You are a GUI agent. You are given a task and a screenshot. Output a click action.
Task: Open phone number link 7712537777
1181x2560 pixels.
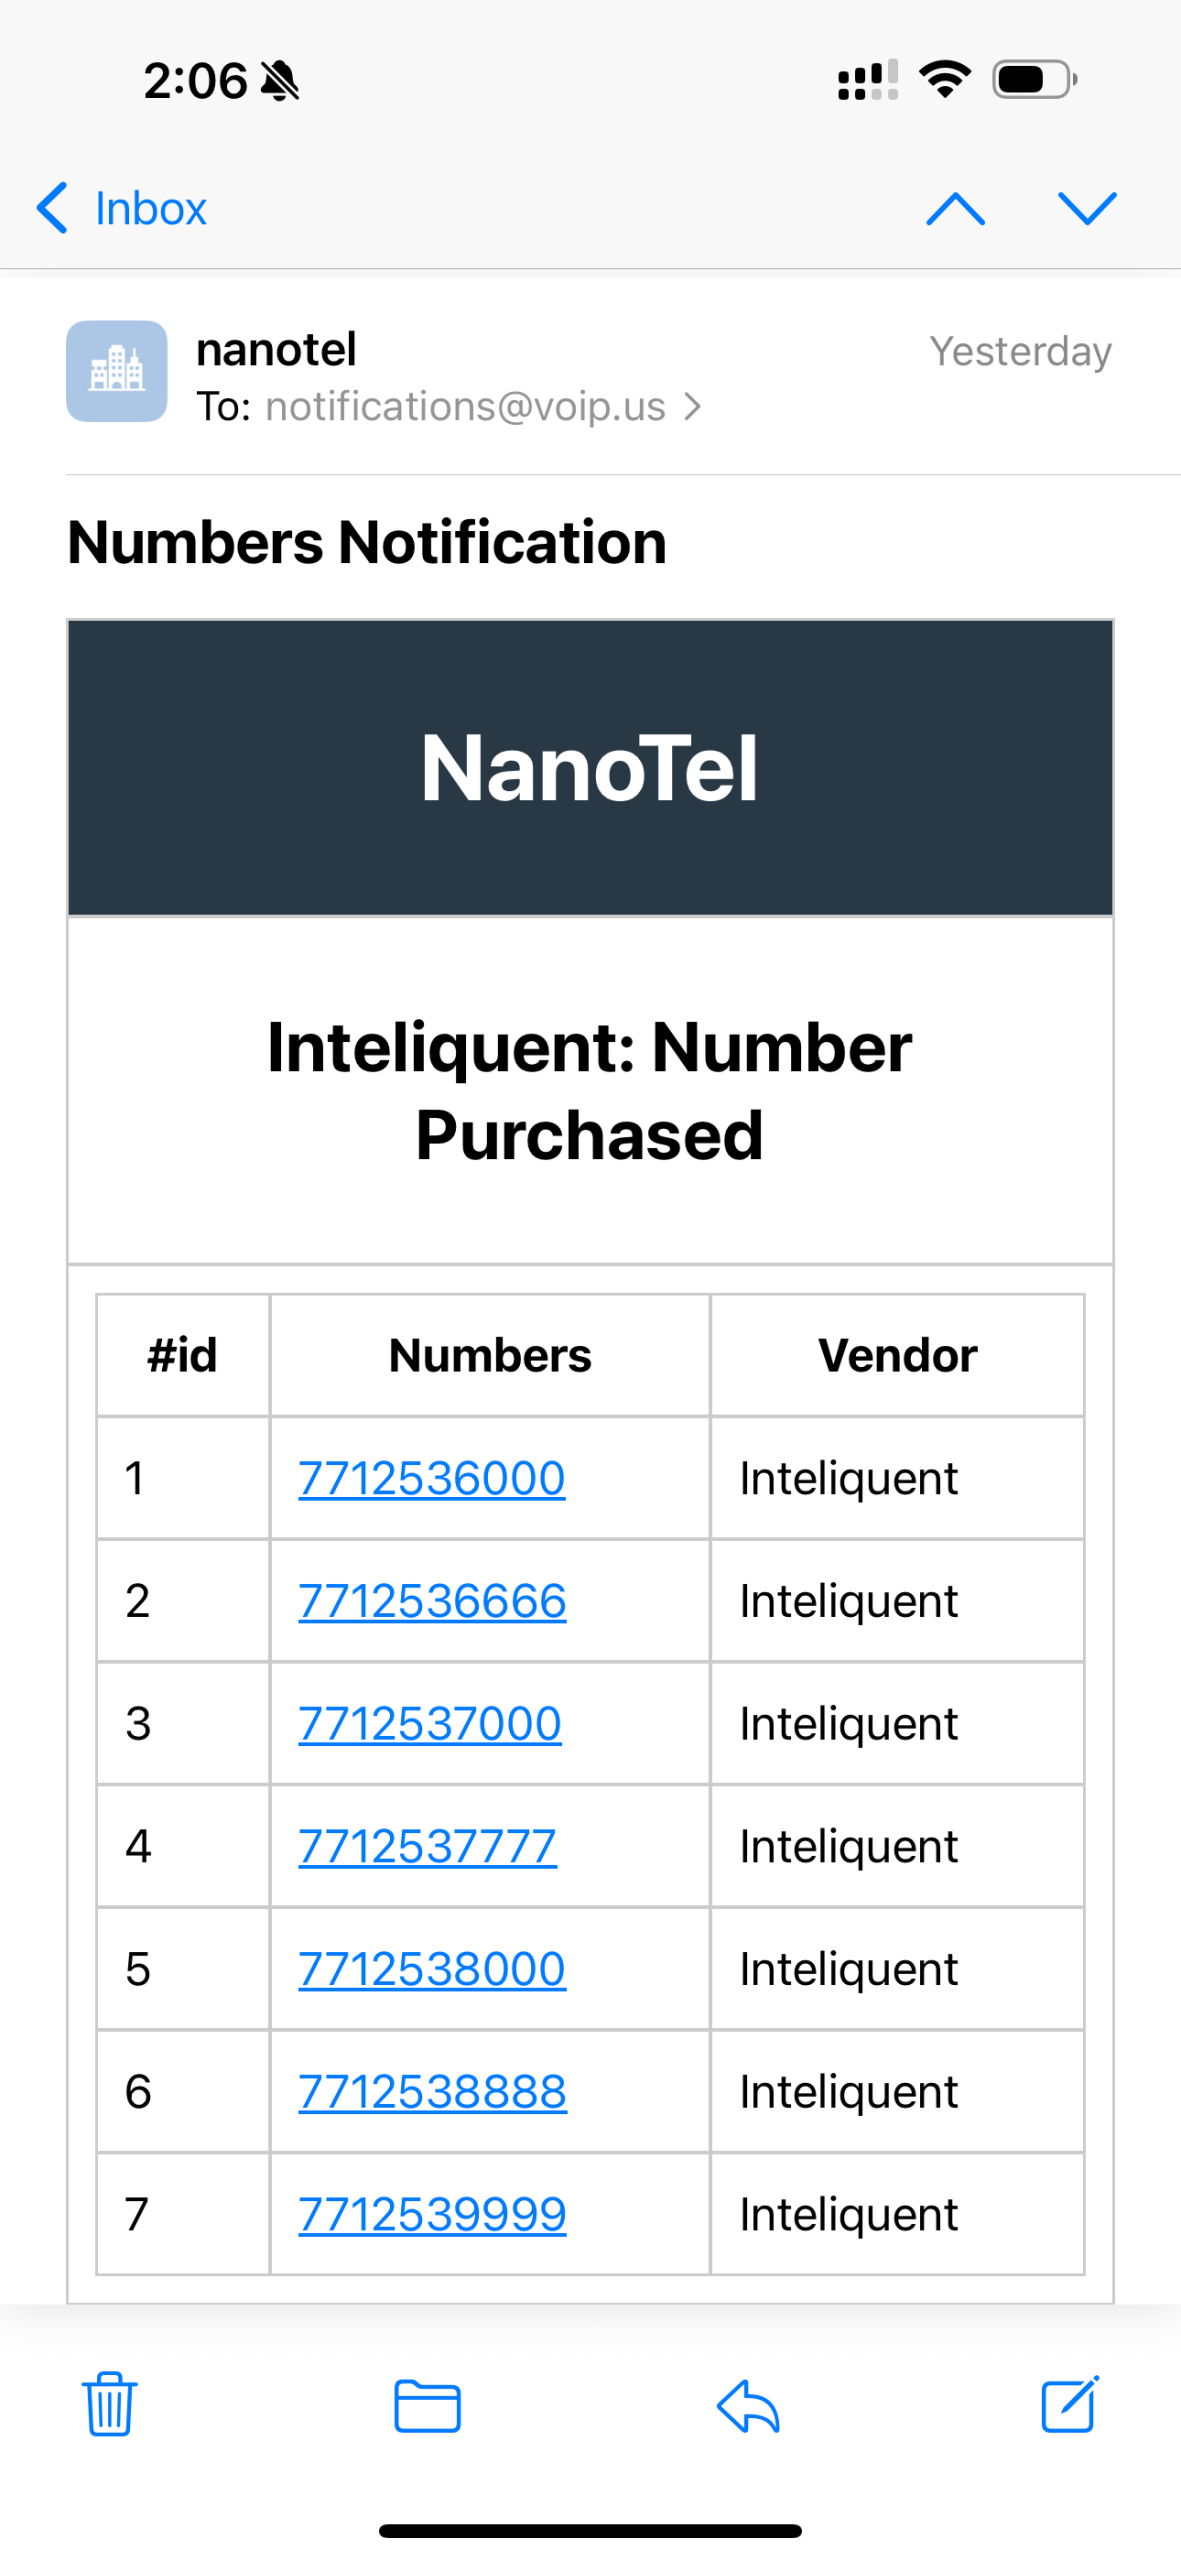click(427, 1845)
